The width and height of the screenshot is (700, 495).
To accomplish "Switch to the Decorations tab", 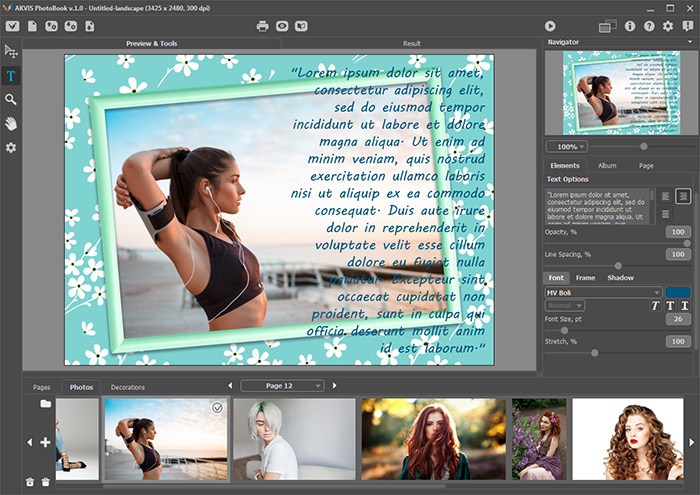I will (x=128, y=387).
